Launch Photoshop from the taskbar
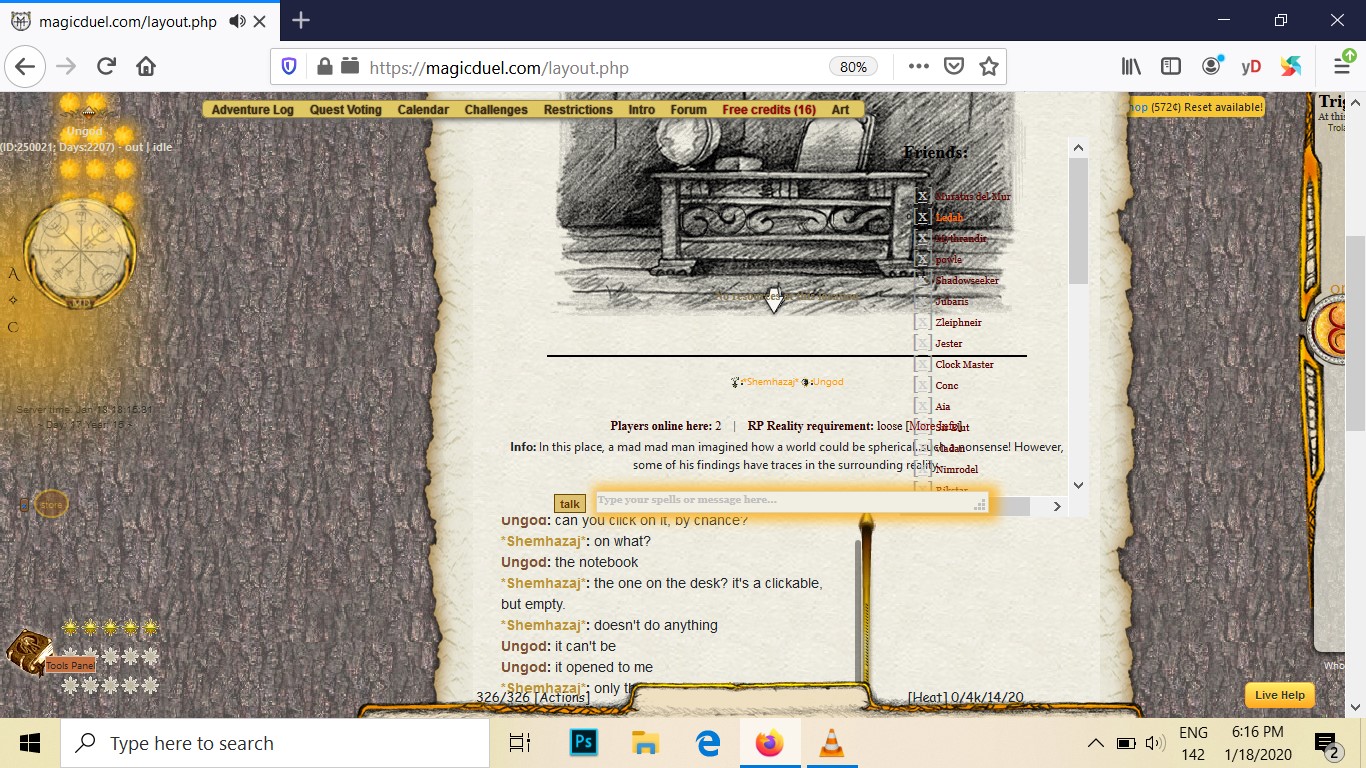The image size is (1366, 768). 583,743
